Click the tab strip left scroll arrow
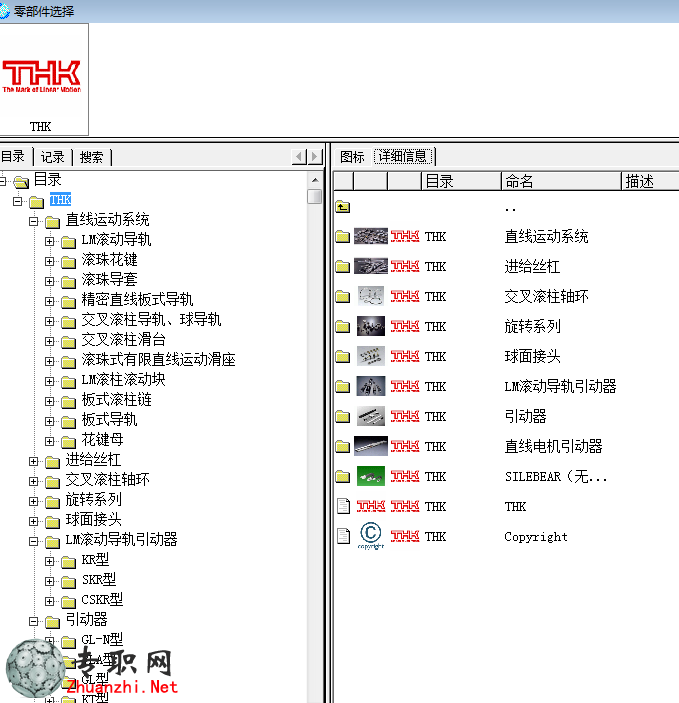This screenshot has width=679, height=703. point(299,156)
